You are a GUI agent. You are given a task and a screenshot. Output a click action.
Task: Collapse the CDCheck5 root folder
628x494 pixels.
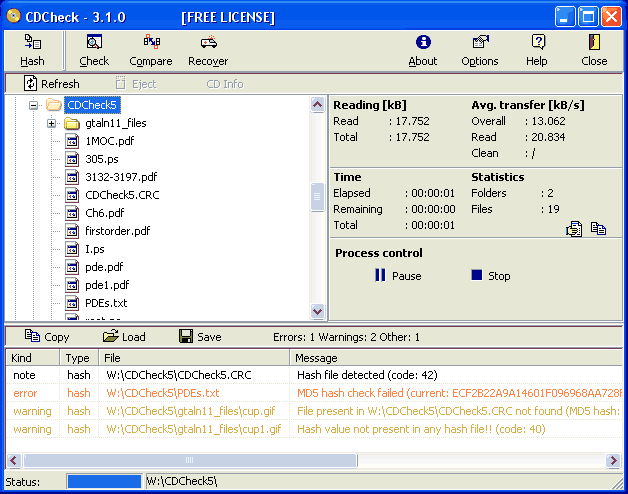(x=33, y=105)
